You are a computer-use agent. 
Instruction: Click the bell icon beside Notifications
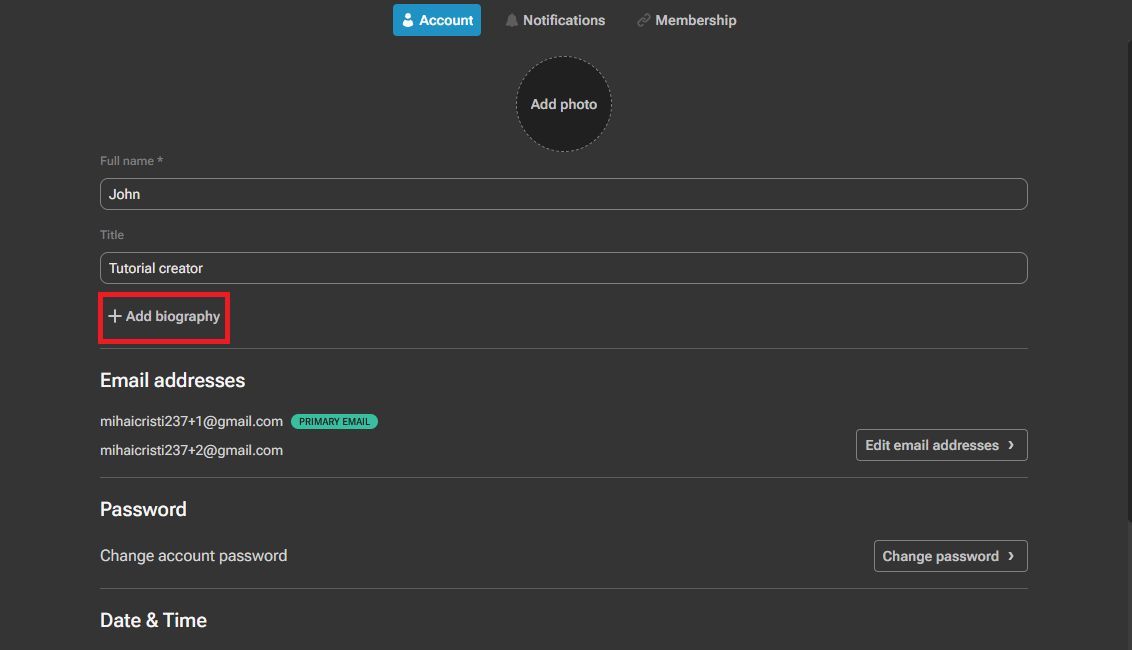click(512, 19)
